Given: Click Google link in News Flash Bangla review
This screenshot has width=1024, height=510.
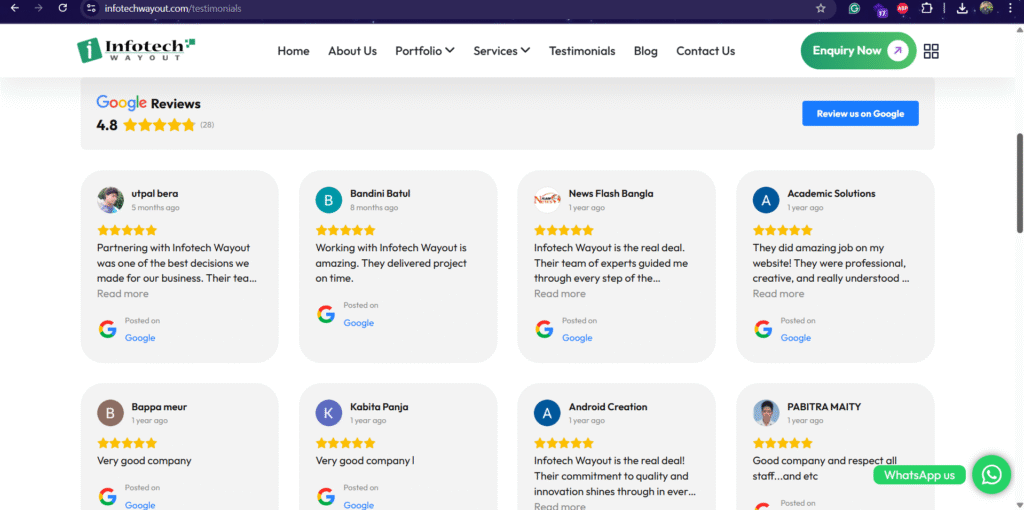Looking at the screenshot, I should 577,338.
